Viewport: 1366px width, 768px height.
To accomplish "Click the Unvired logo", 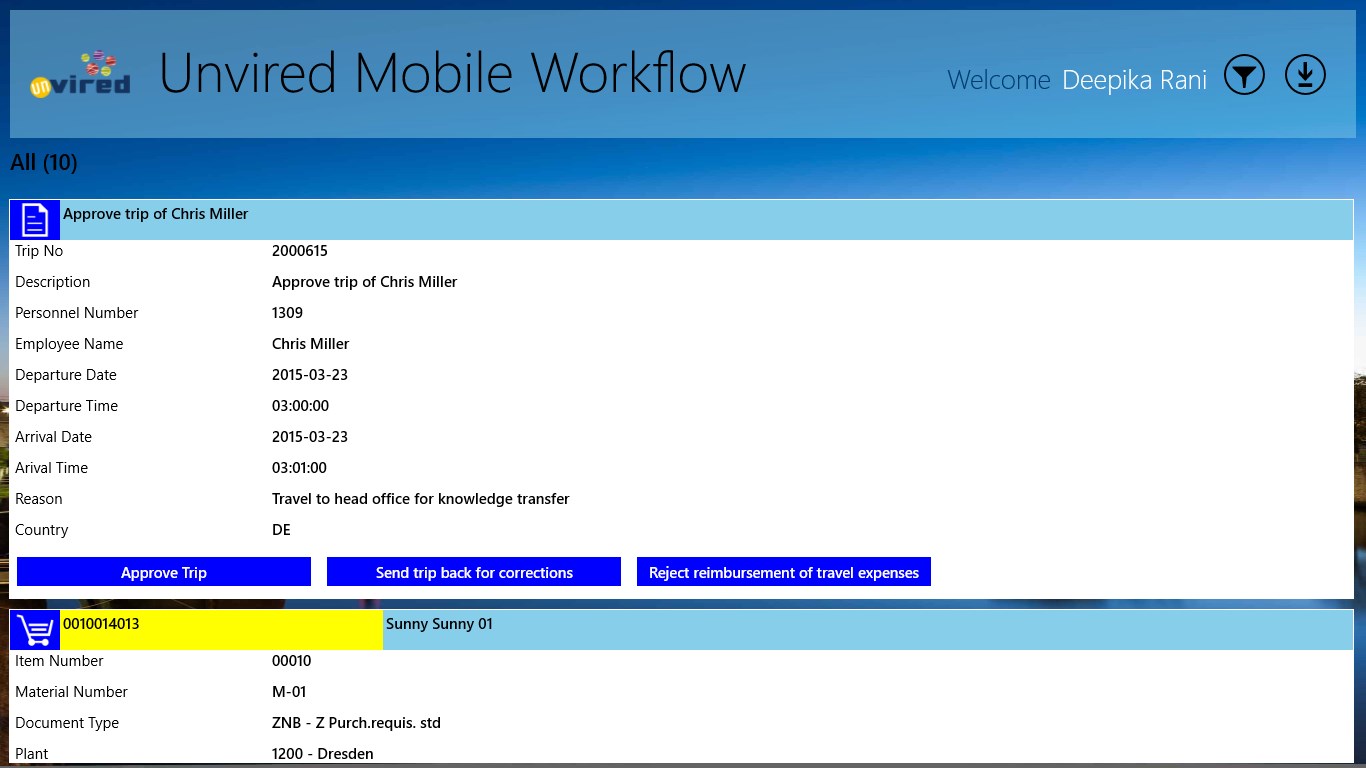I will pyautogui.click(x=80, y=76).
